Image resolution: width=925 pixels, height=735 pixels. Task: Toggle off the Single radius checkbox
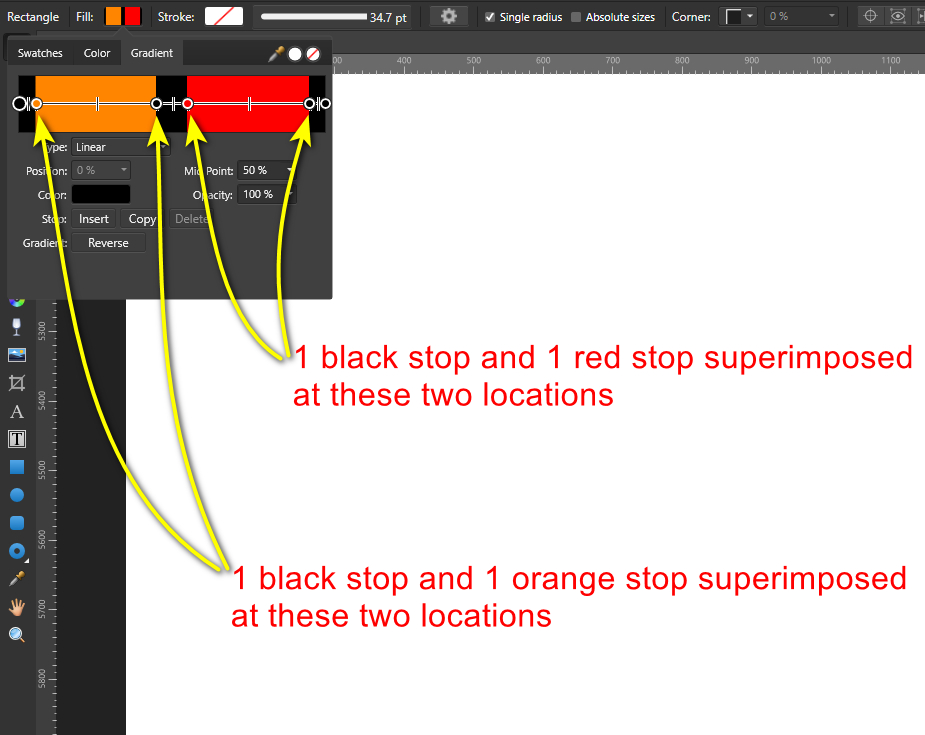point(489,16)
